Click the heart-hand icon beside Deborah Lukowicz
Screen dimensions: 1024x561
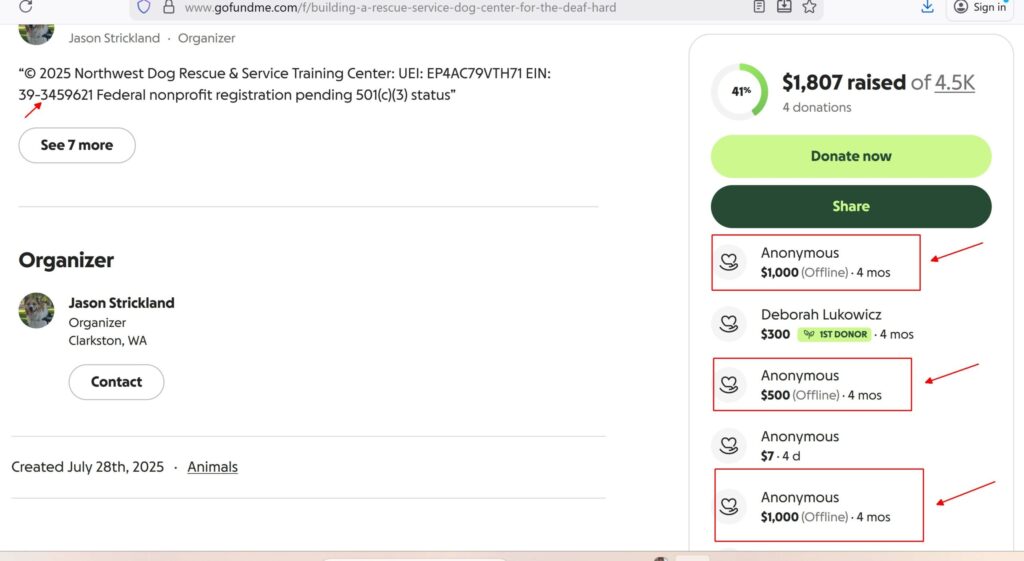[729, 324]
